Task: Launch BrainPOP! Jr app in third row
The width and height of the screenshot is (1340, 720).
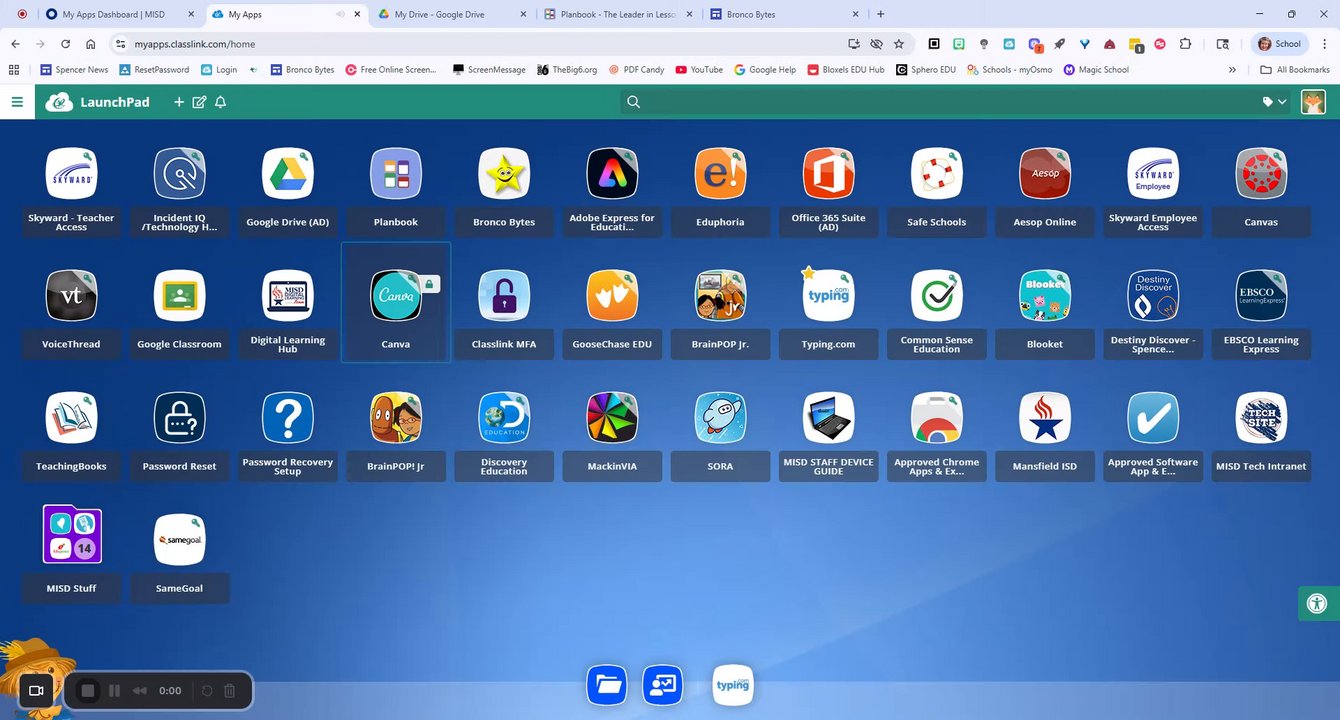Action: [x=396, y=418]
